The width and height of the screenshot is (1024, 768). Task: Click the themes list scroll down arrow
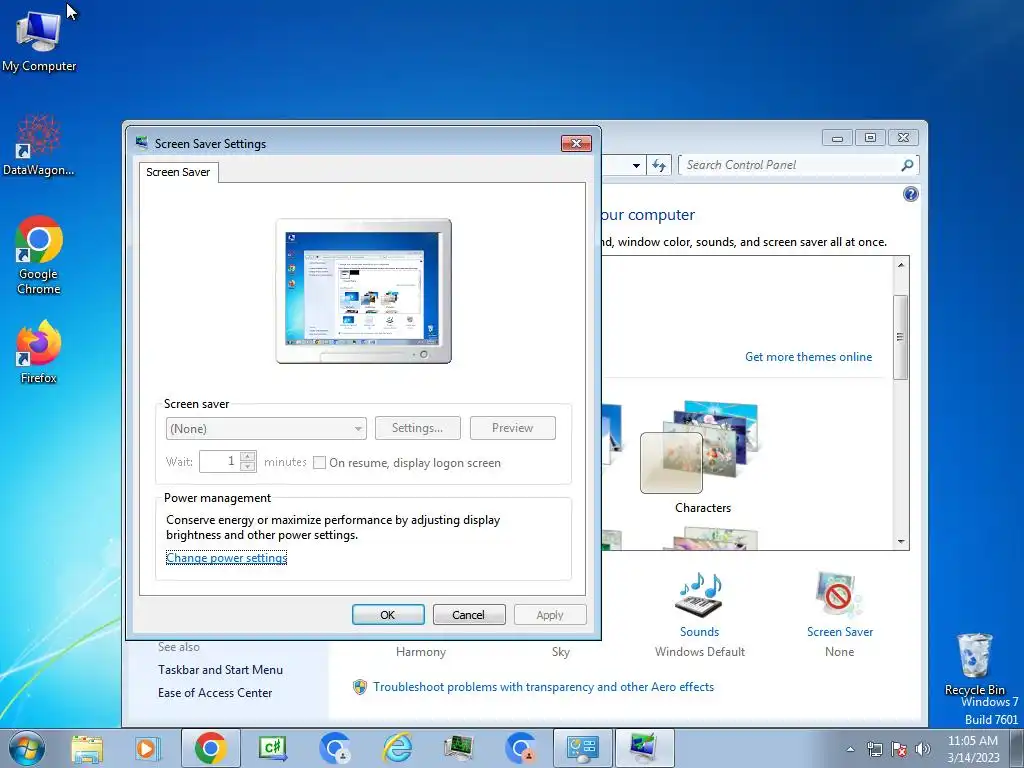tap(901, 541)
